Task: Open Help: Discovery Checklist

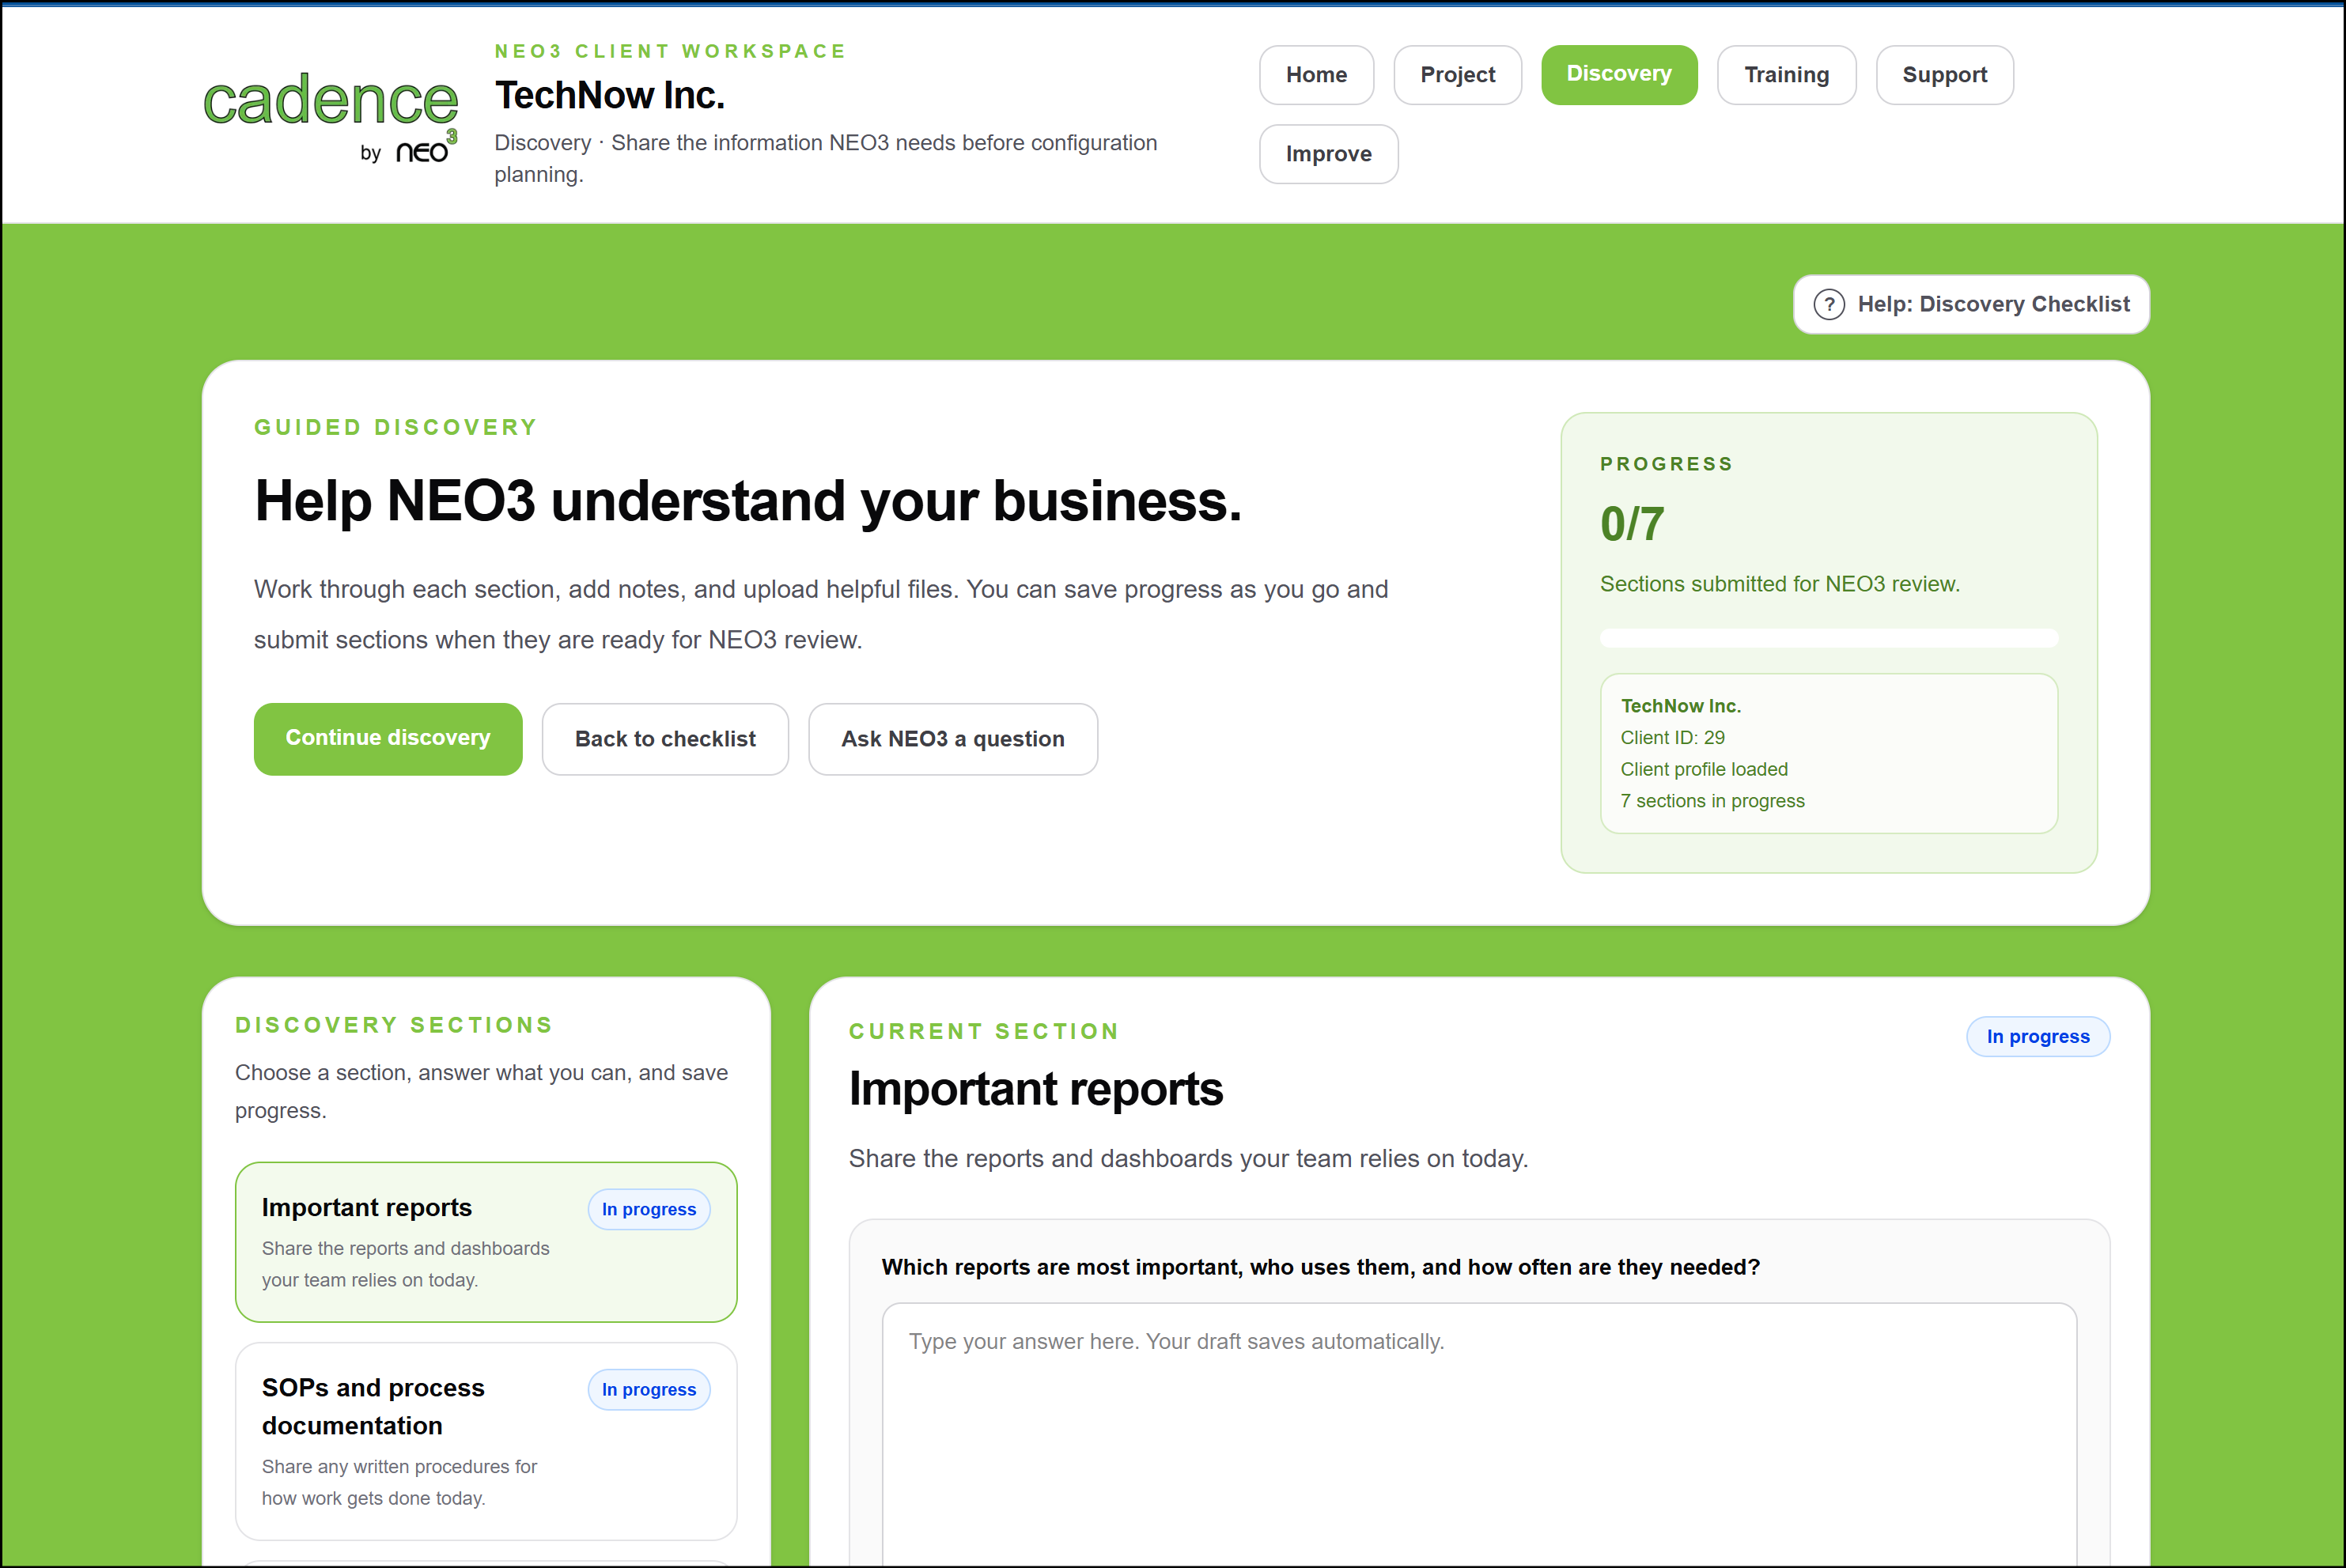Action: coord(1971,304)
